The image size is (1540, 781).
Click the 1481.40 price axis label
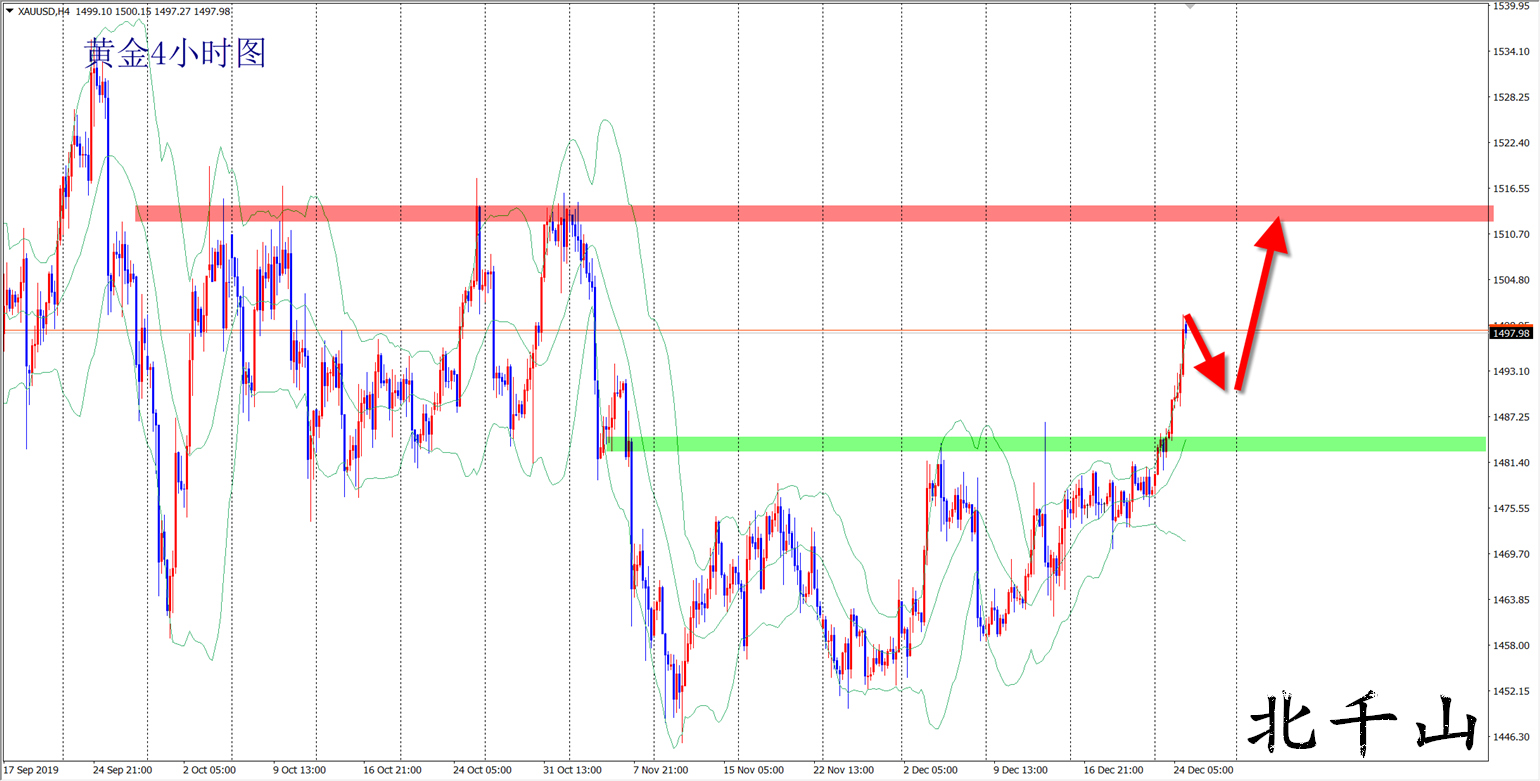pos(1511,462)
